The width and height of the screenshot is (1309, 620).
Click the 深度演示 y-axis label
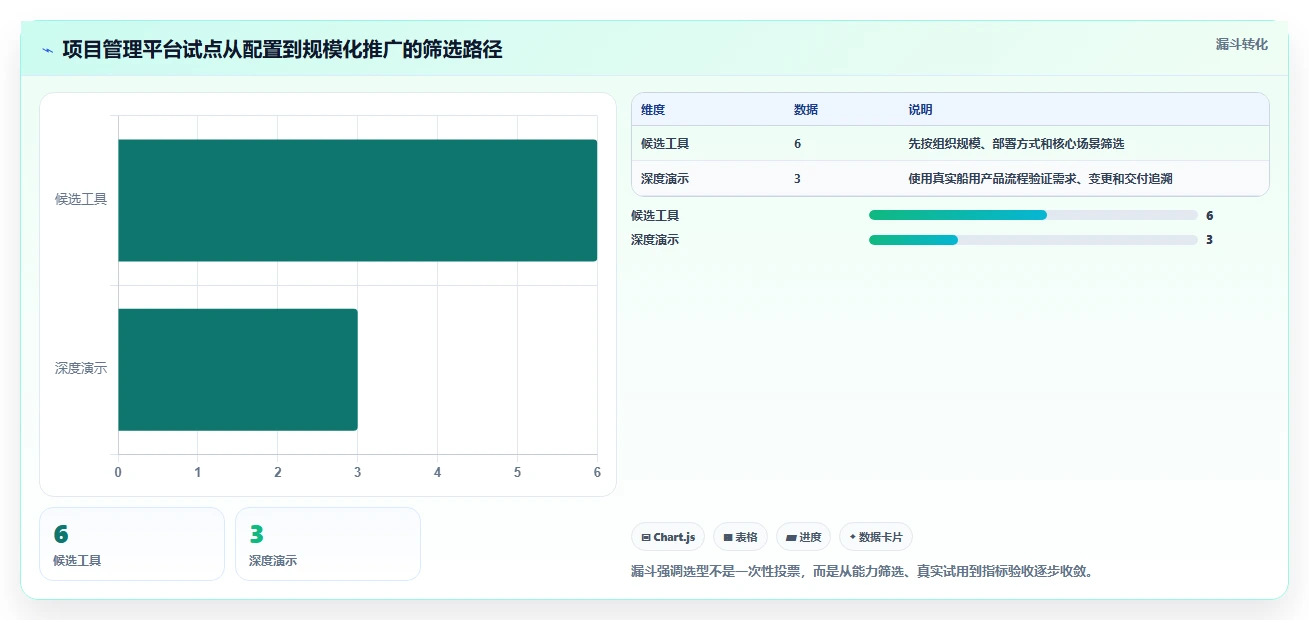click(x=81, y=368)
